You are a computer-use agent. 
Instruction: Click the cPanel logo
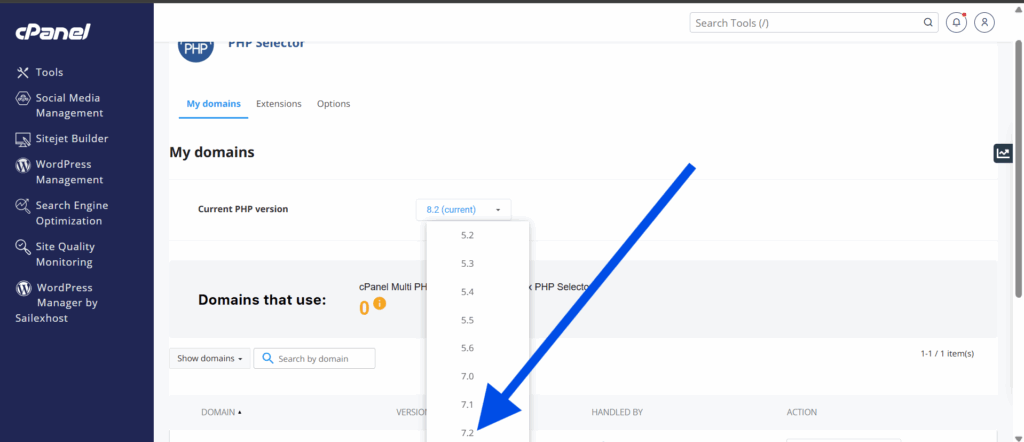pos(53,31)
